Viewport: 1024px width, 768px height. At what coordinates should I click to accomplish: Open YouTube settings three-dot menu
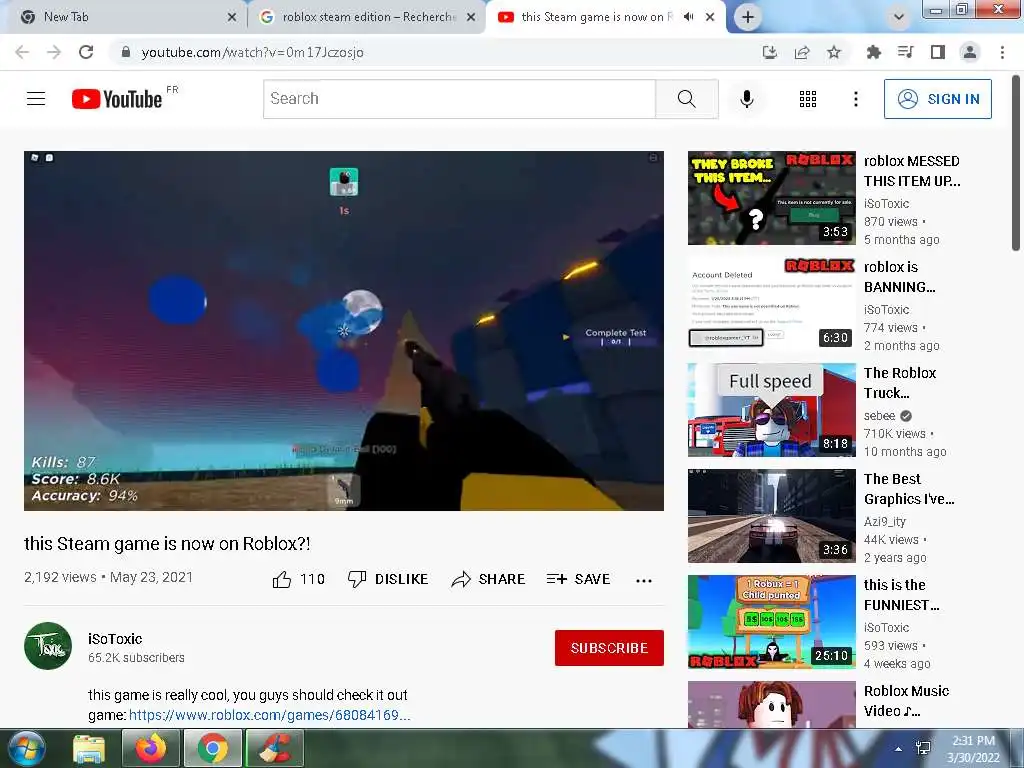pyautogui.click(x=856, y=99)
